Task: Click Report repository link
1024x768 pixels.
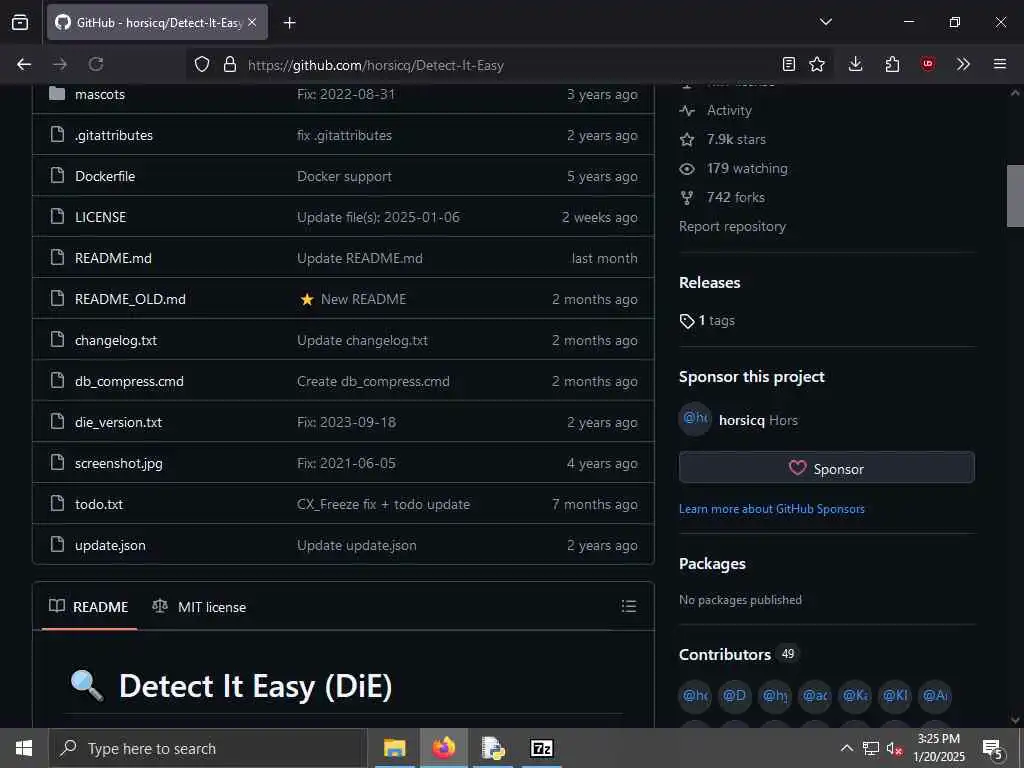Action: coord(732,227)
